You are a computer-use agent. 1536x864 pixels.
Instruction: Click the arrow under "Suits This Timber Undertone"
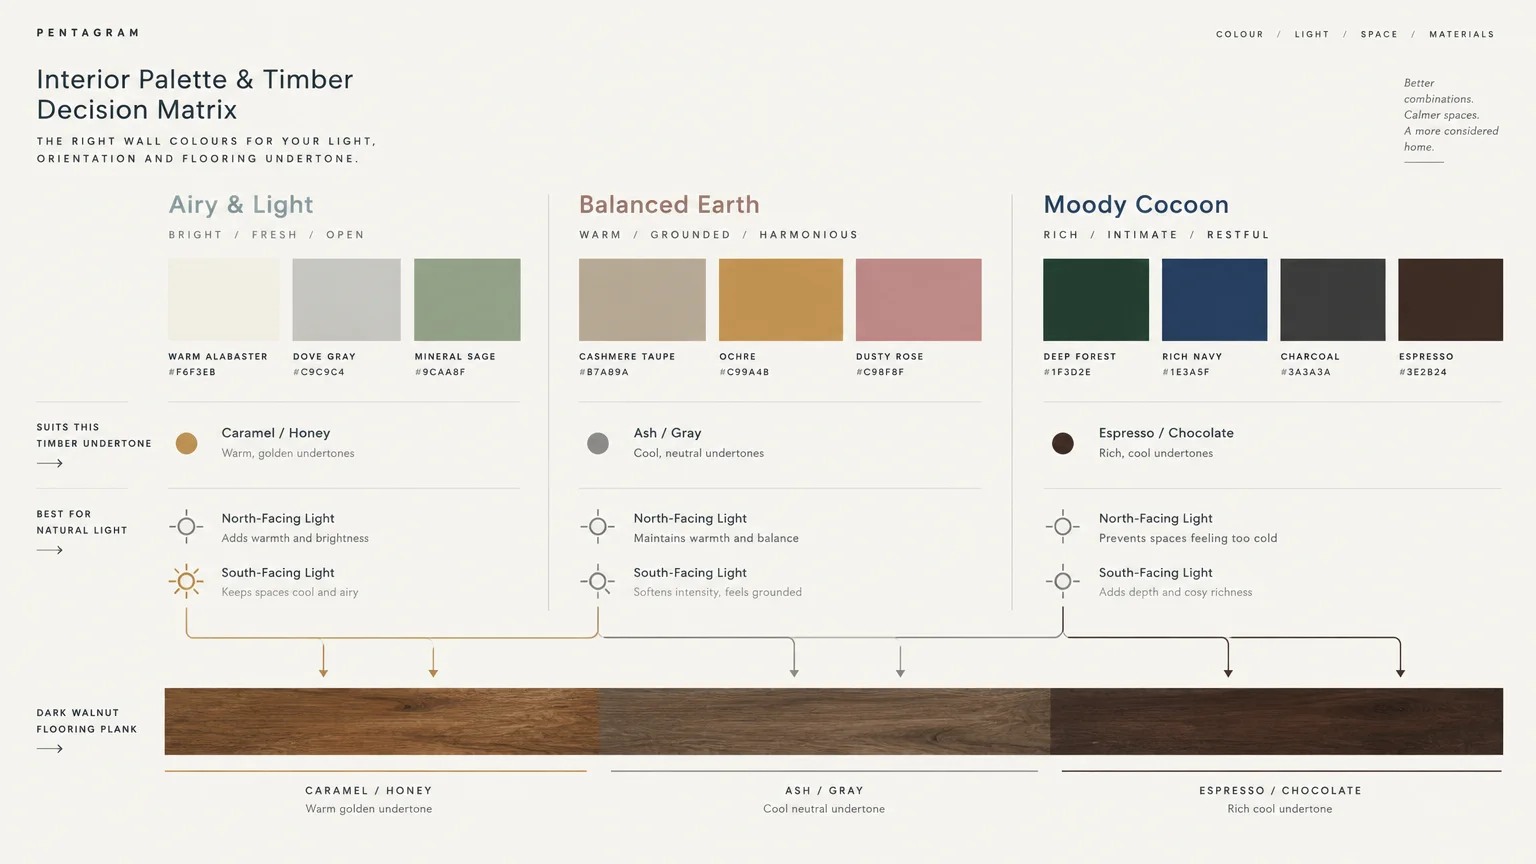50,463
